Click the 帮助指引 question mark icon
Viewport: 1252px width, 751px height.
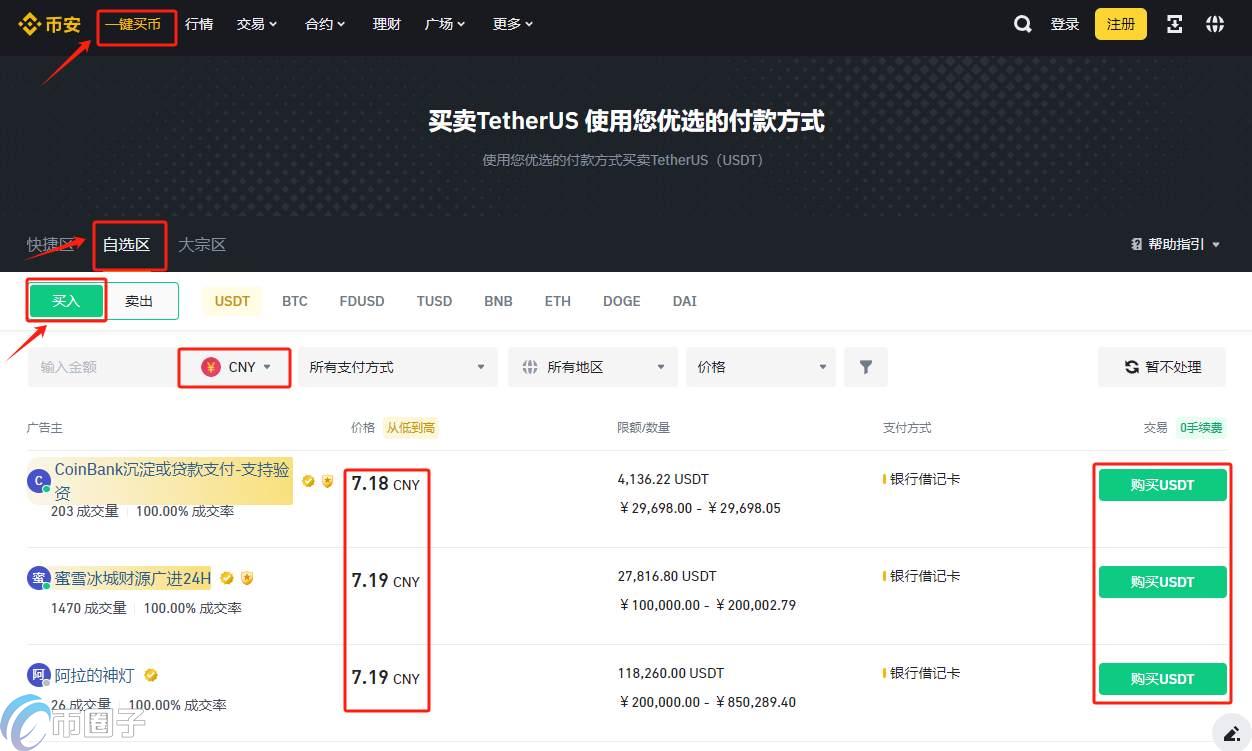point(1135,244)
